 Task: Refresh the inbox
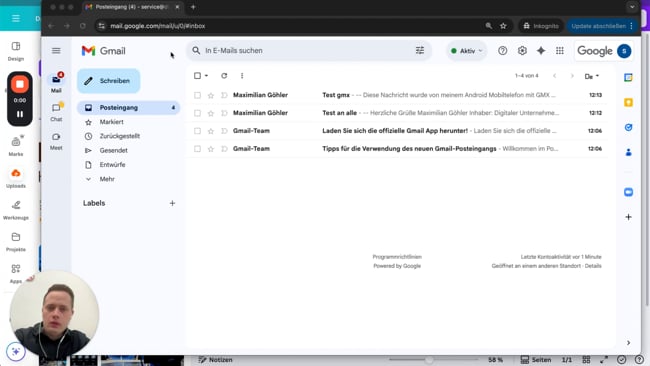[x=224, y=75]
